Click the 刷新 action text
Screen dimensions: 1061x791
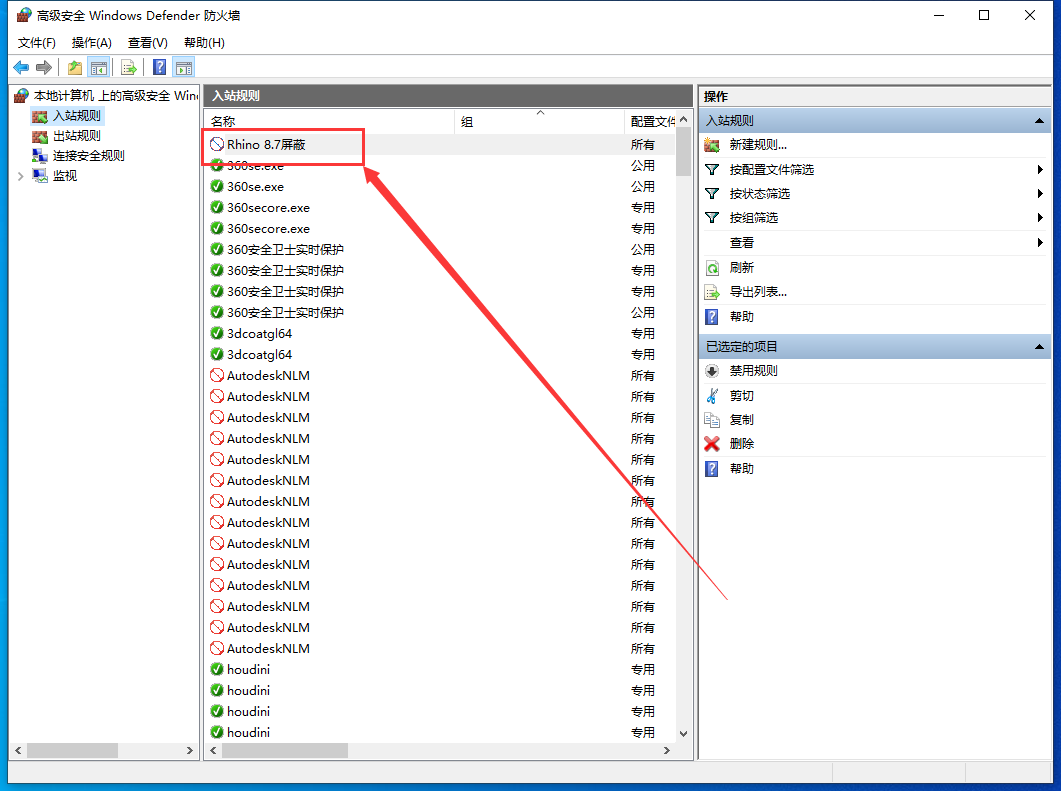(x=742, y=268)
